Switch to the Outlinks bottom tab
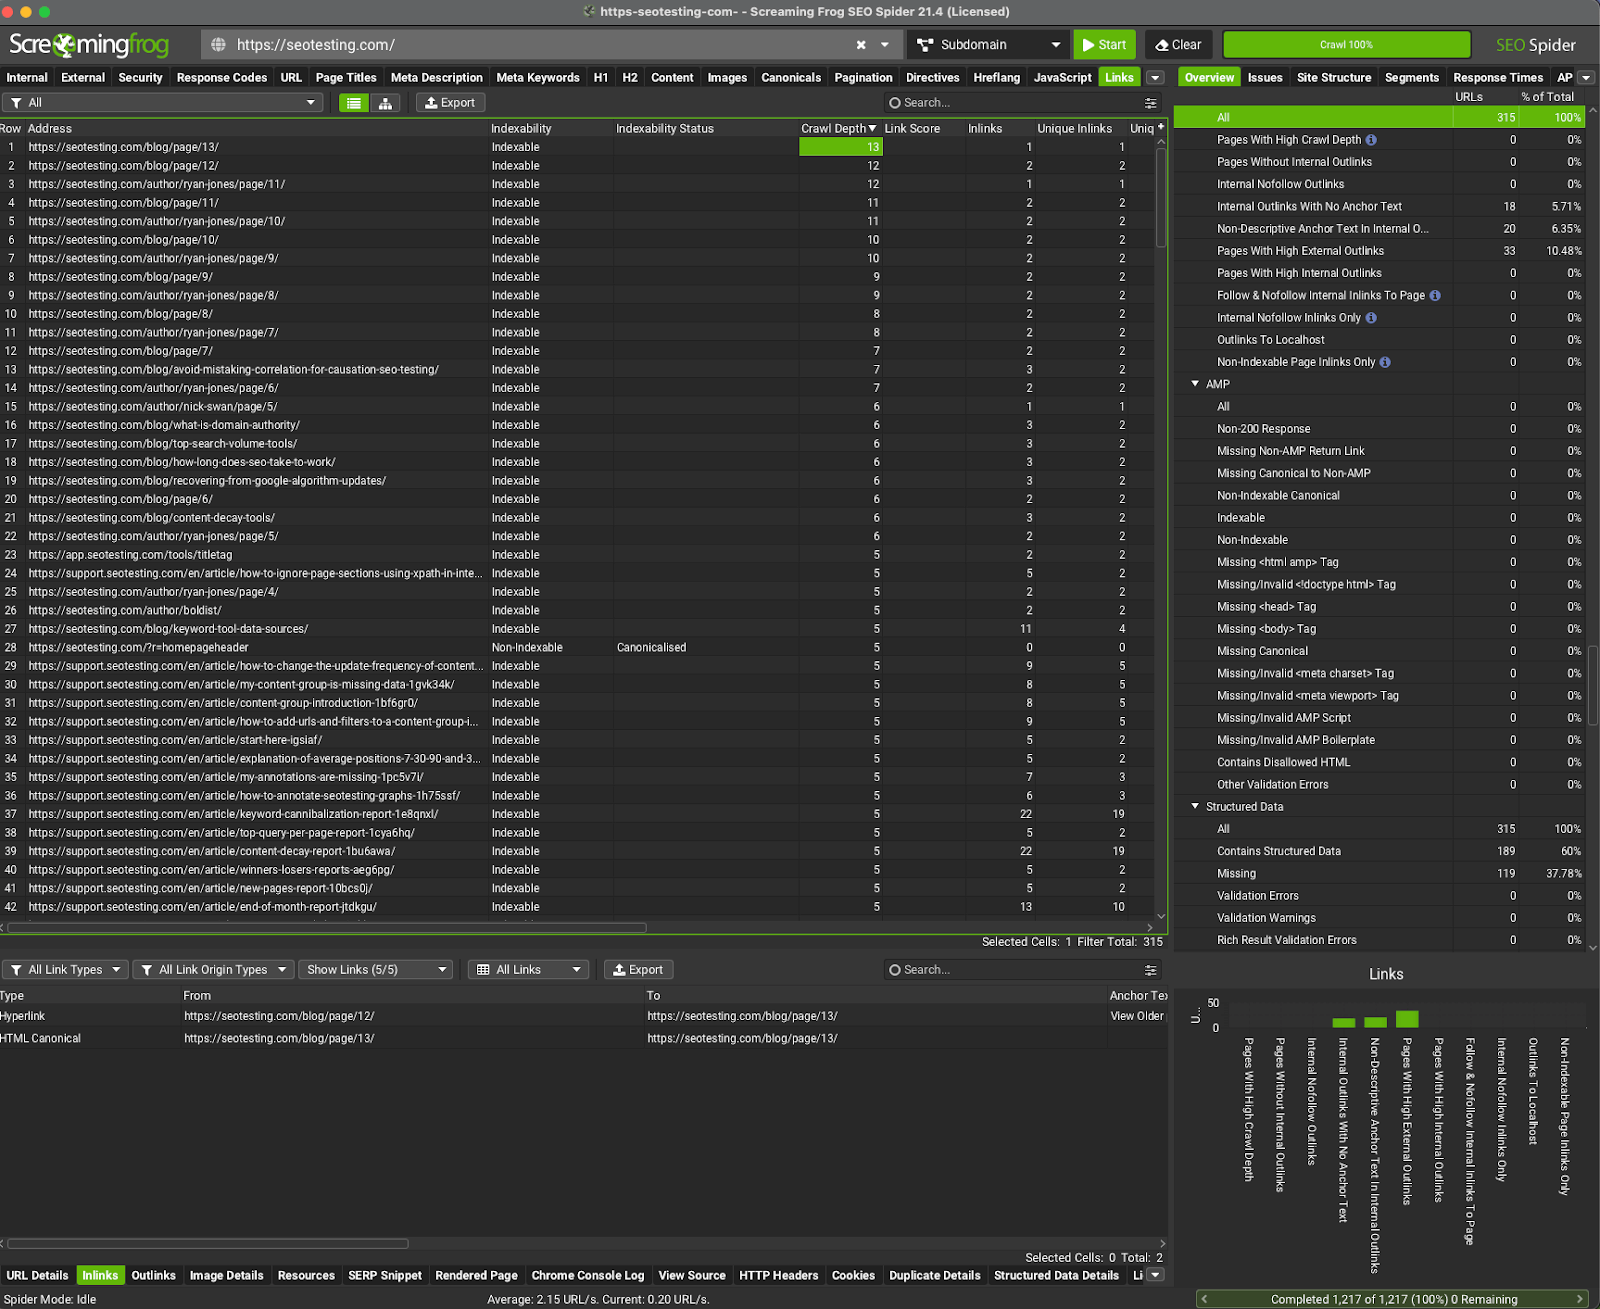 (153, 1275)
